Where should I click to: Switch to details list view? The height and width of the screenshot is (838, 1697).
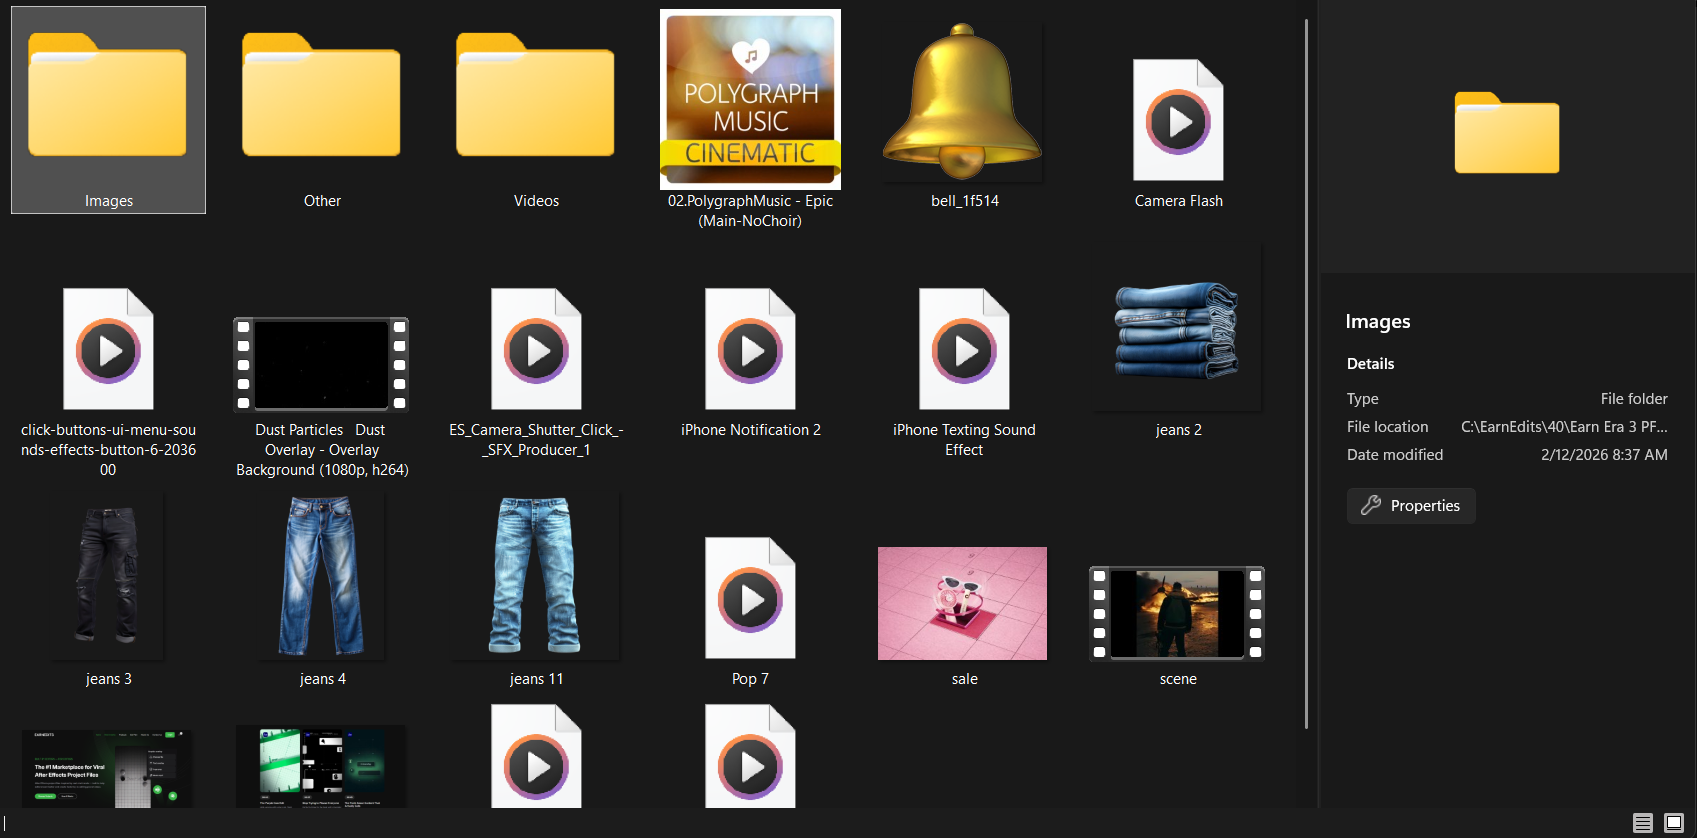(1642, 823)
